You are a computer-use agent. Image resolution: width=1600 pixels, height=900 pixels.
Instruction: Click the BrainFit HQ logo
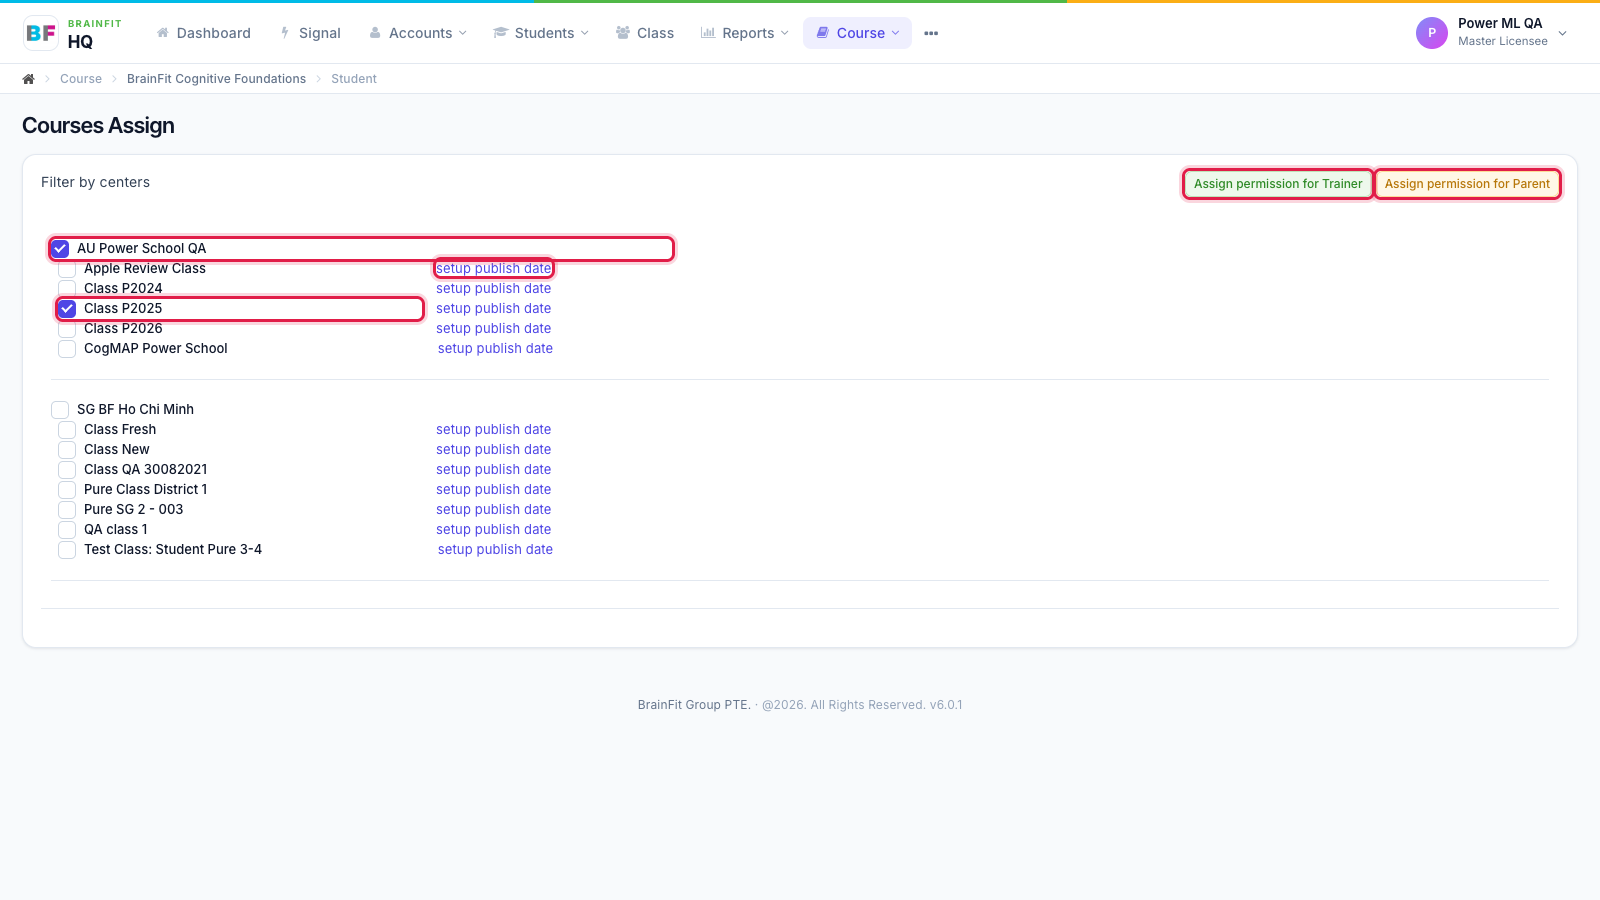pyautogui.click(x=73, y=33)
